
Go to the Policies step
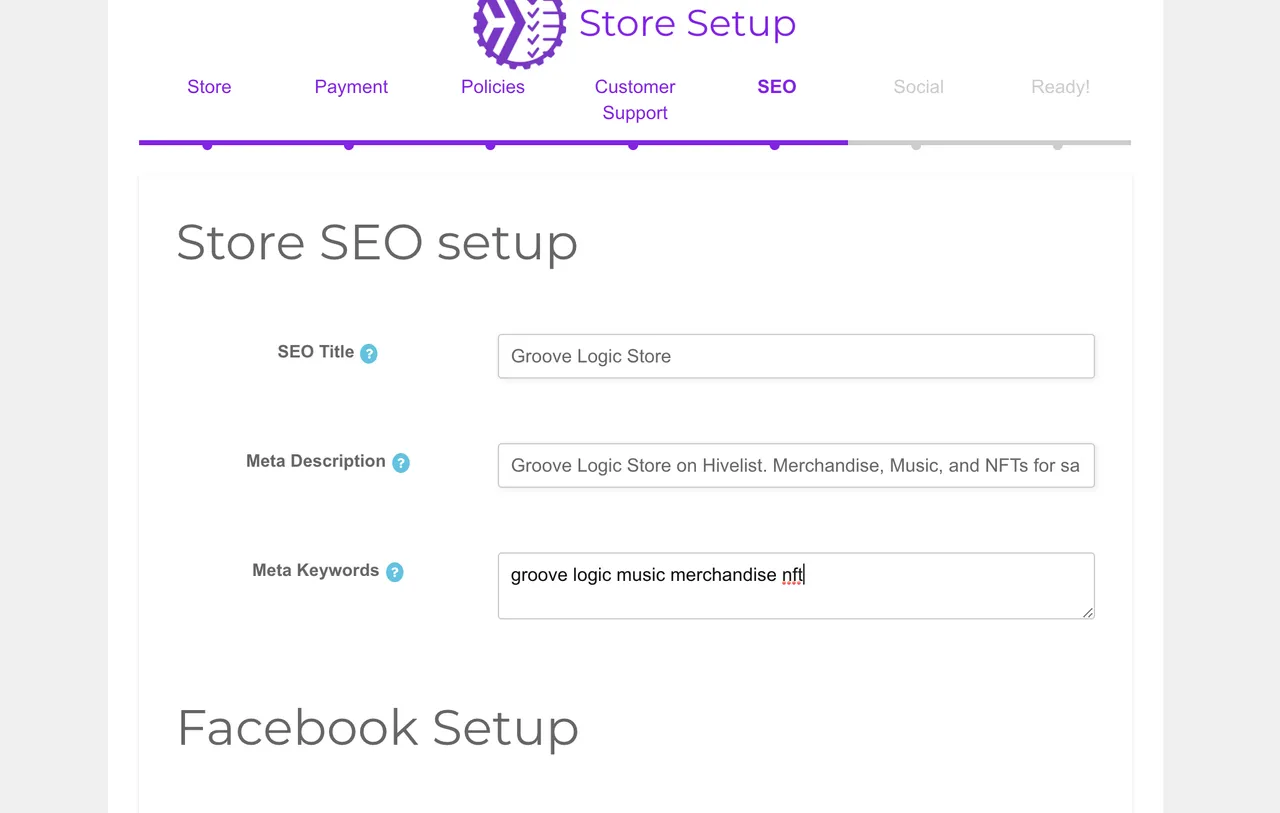(x=493, y=87)
